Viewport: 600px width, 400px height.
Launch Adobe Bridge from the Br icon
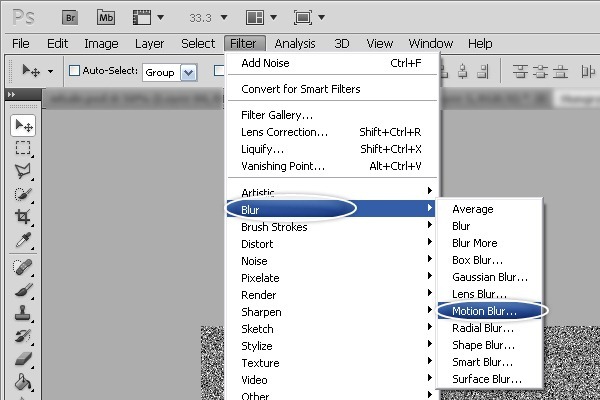(70, 18)
